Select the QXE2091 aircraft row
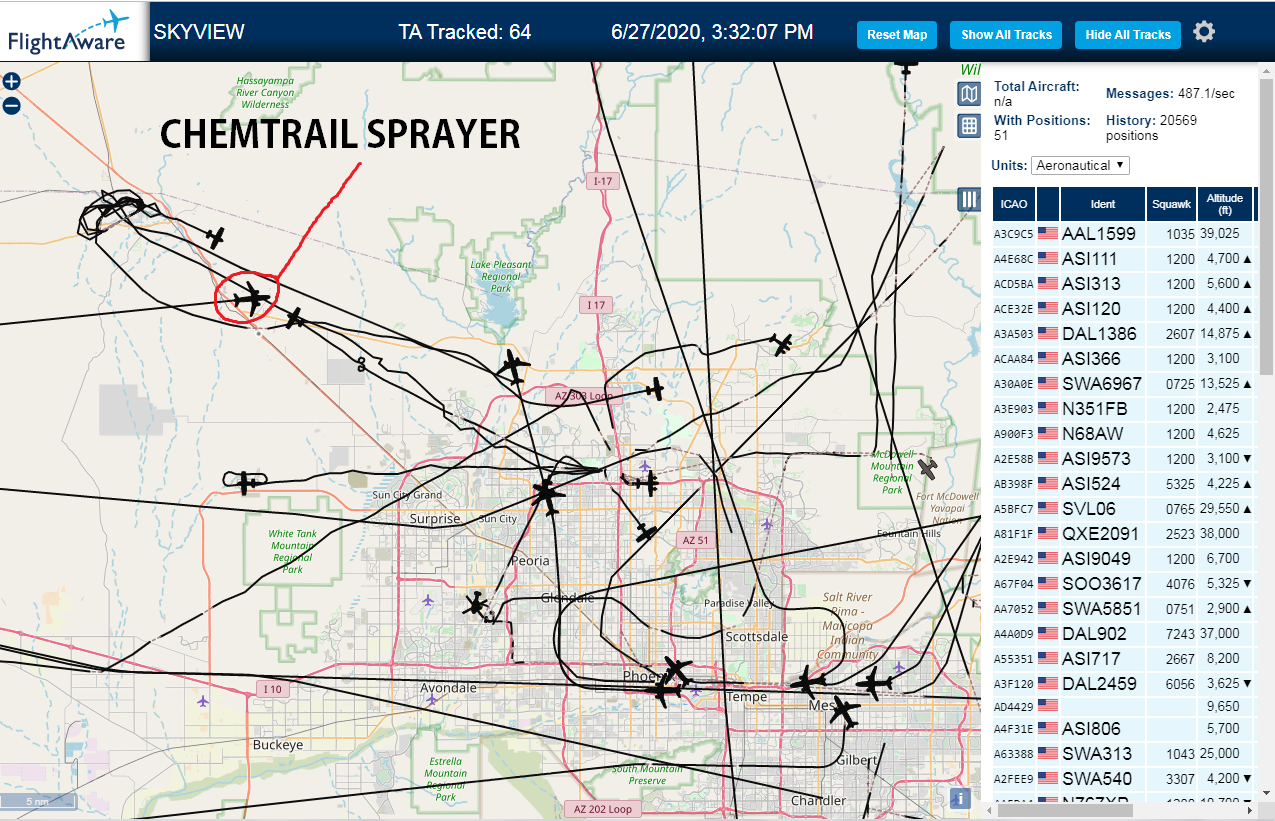Viewport: 1275px width, 821px height. click(1123, 533)
